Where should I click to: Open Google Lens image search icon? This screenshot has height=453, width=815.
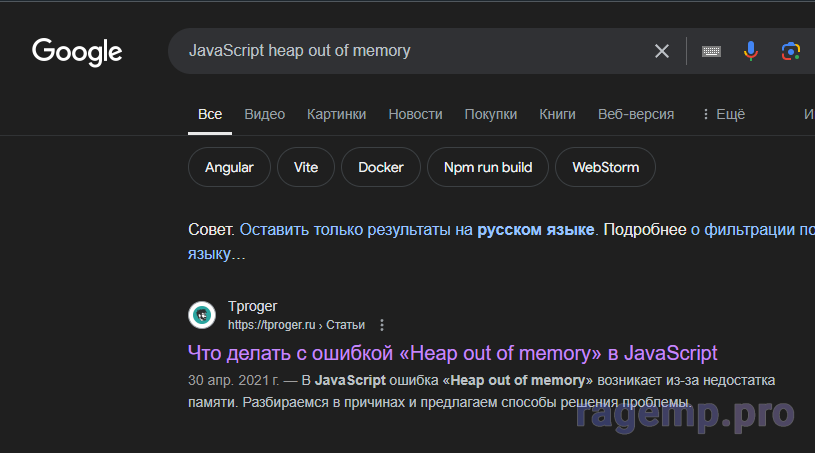(790, 51)
